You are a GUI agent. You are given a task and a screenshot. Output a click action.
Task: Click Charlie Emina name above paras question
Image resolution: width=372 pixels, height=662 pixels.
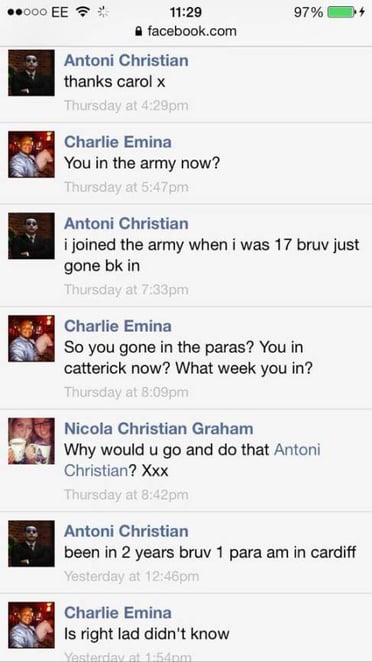(118, 326)
